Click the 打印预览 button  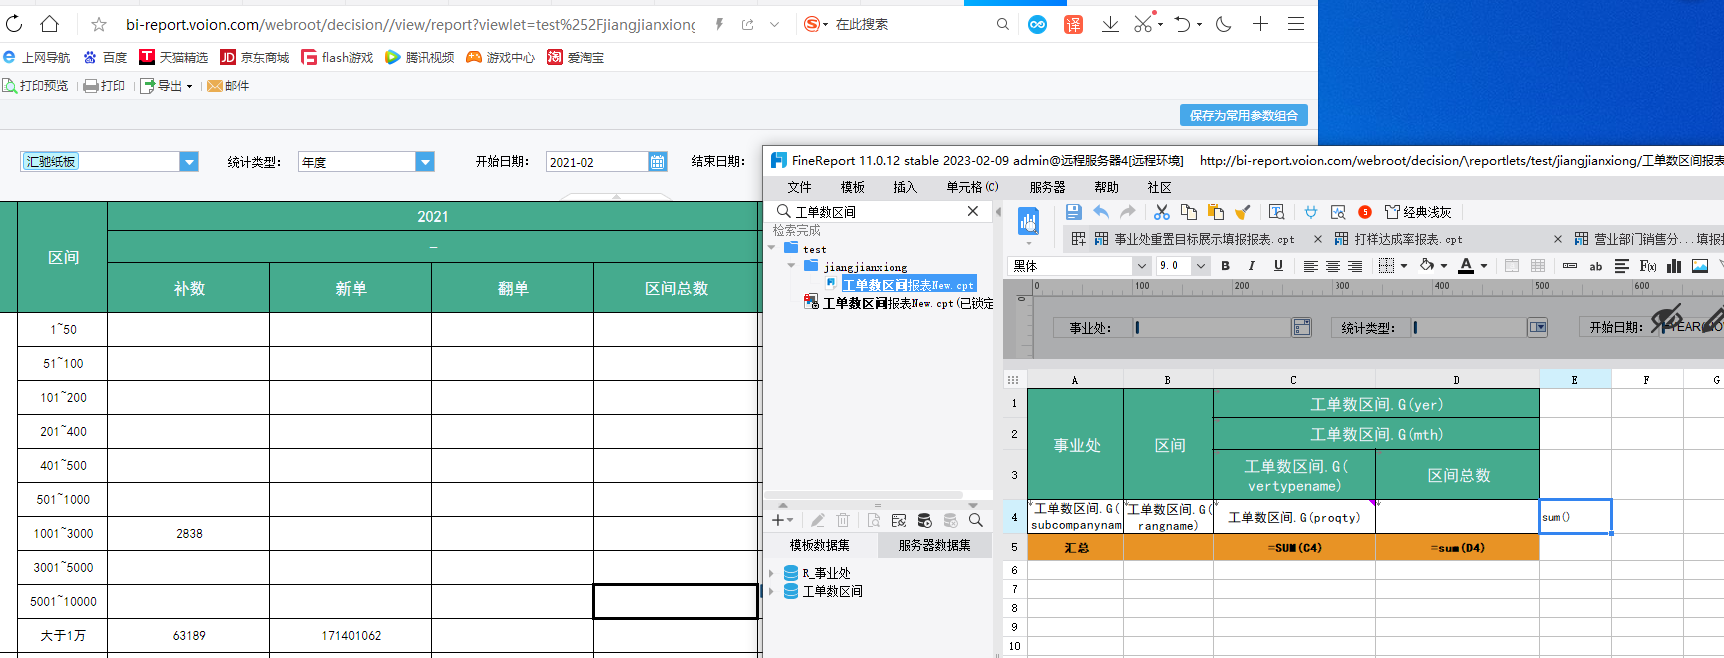tap(36, 86)
